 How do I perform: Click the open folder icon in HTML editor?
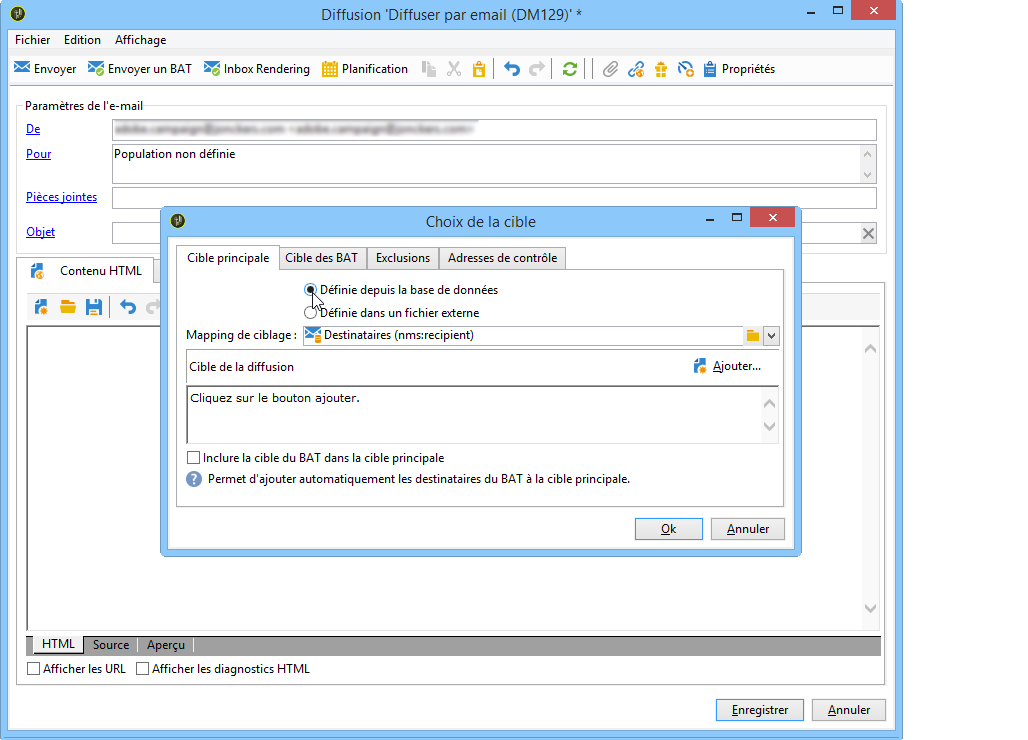coord(68,307)
